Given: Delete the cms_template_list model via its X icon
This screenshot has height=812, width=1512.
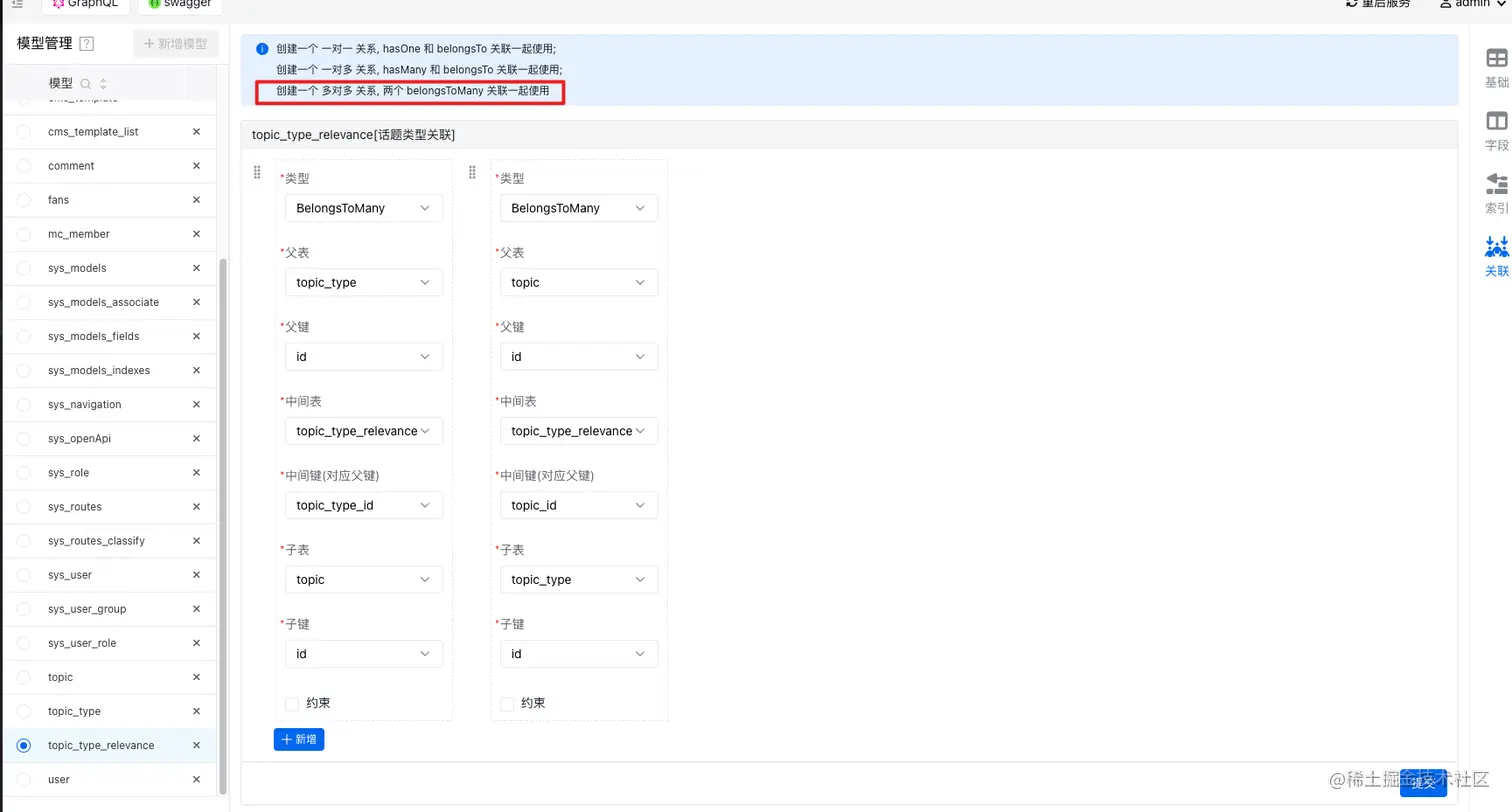Looking at the screenshot, I should 196,131.
